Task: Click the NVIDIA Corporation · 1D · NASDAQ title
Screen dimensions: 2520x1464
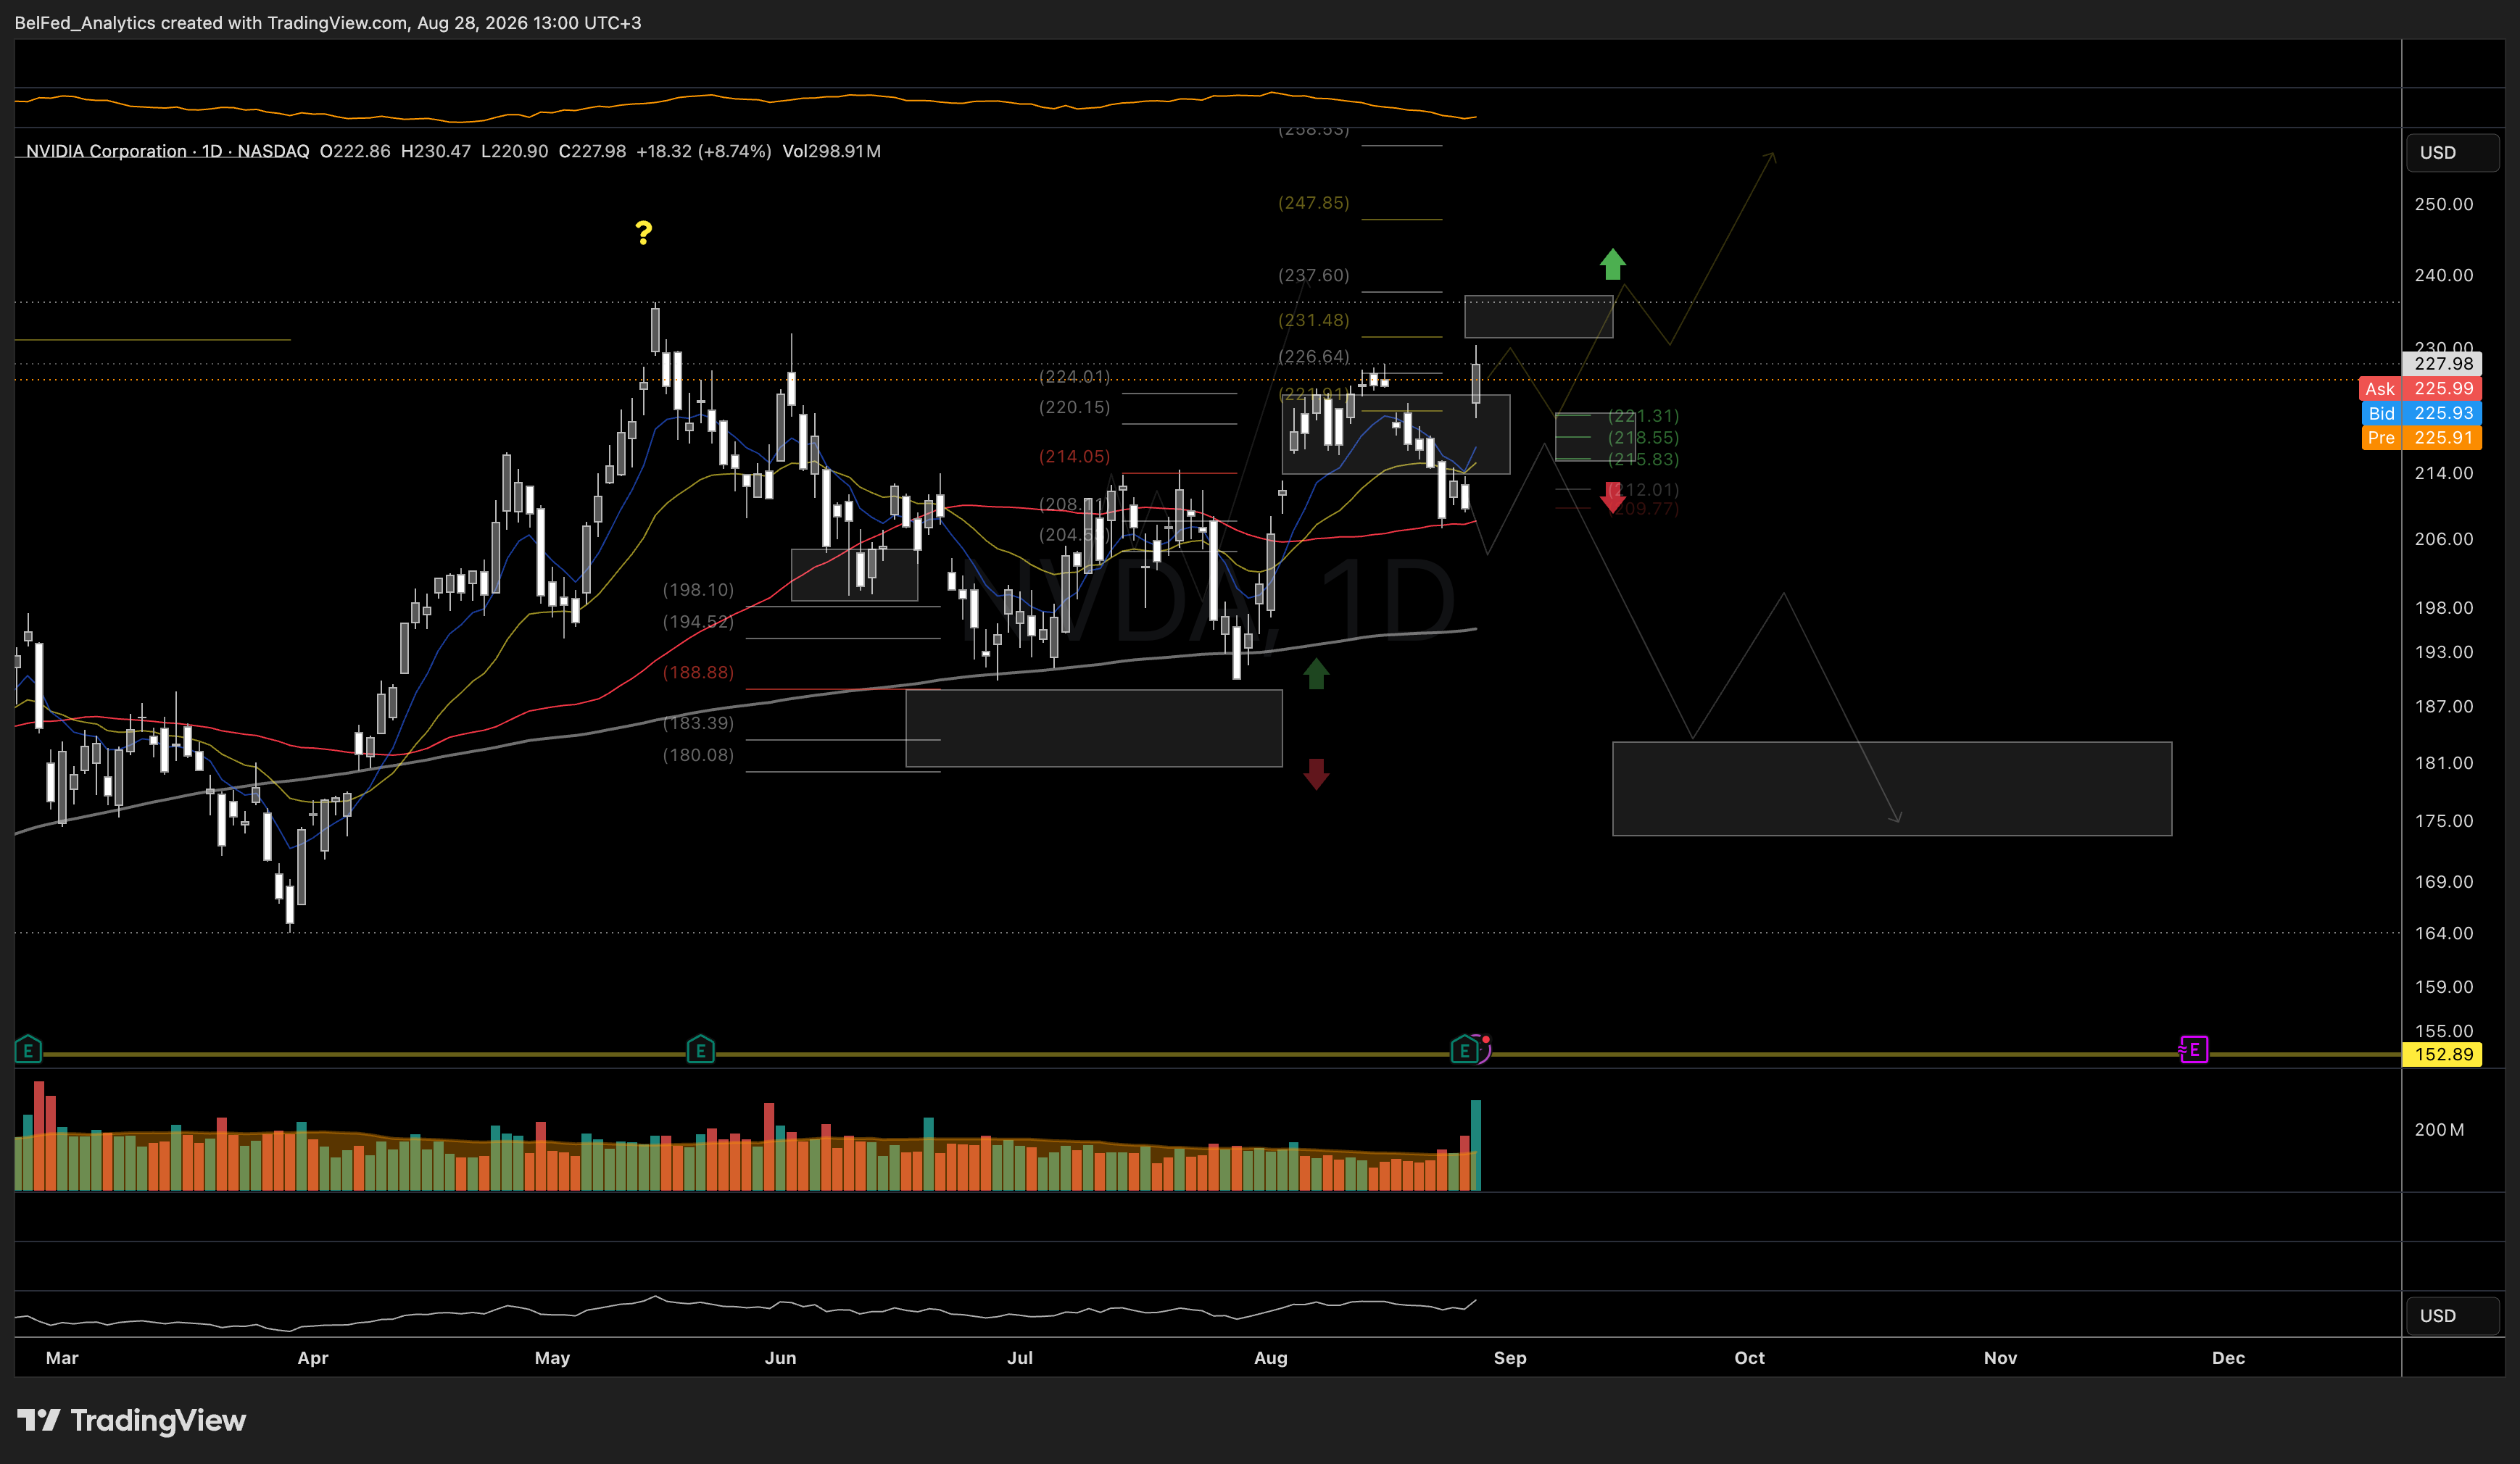Action: coord(167,151)
